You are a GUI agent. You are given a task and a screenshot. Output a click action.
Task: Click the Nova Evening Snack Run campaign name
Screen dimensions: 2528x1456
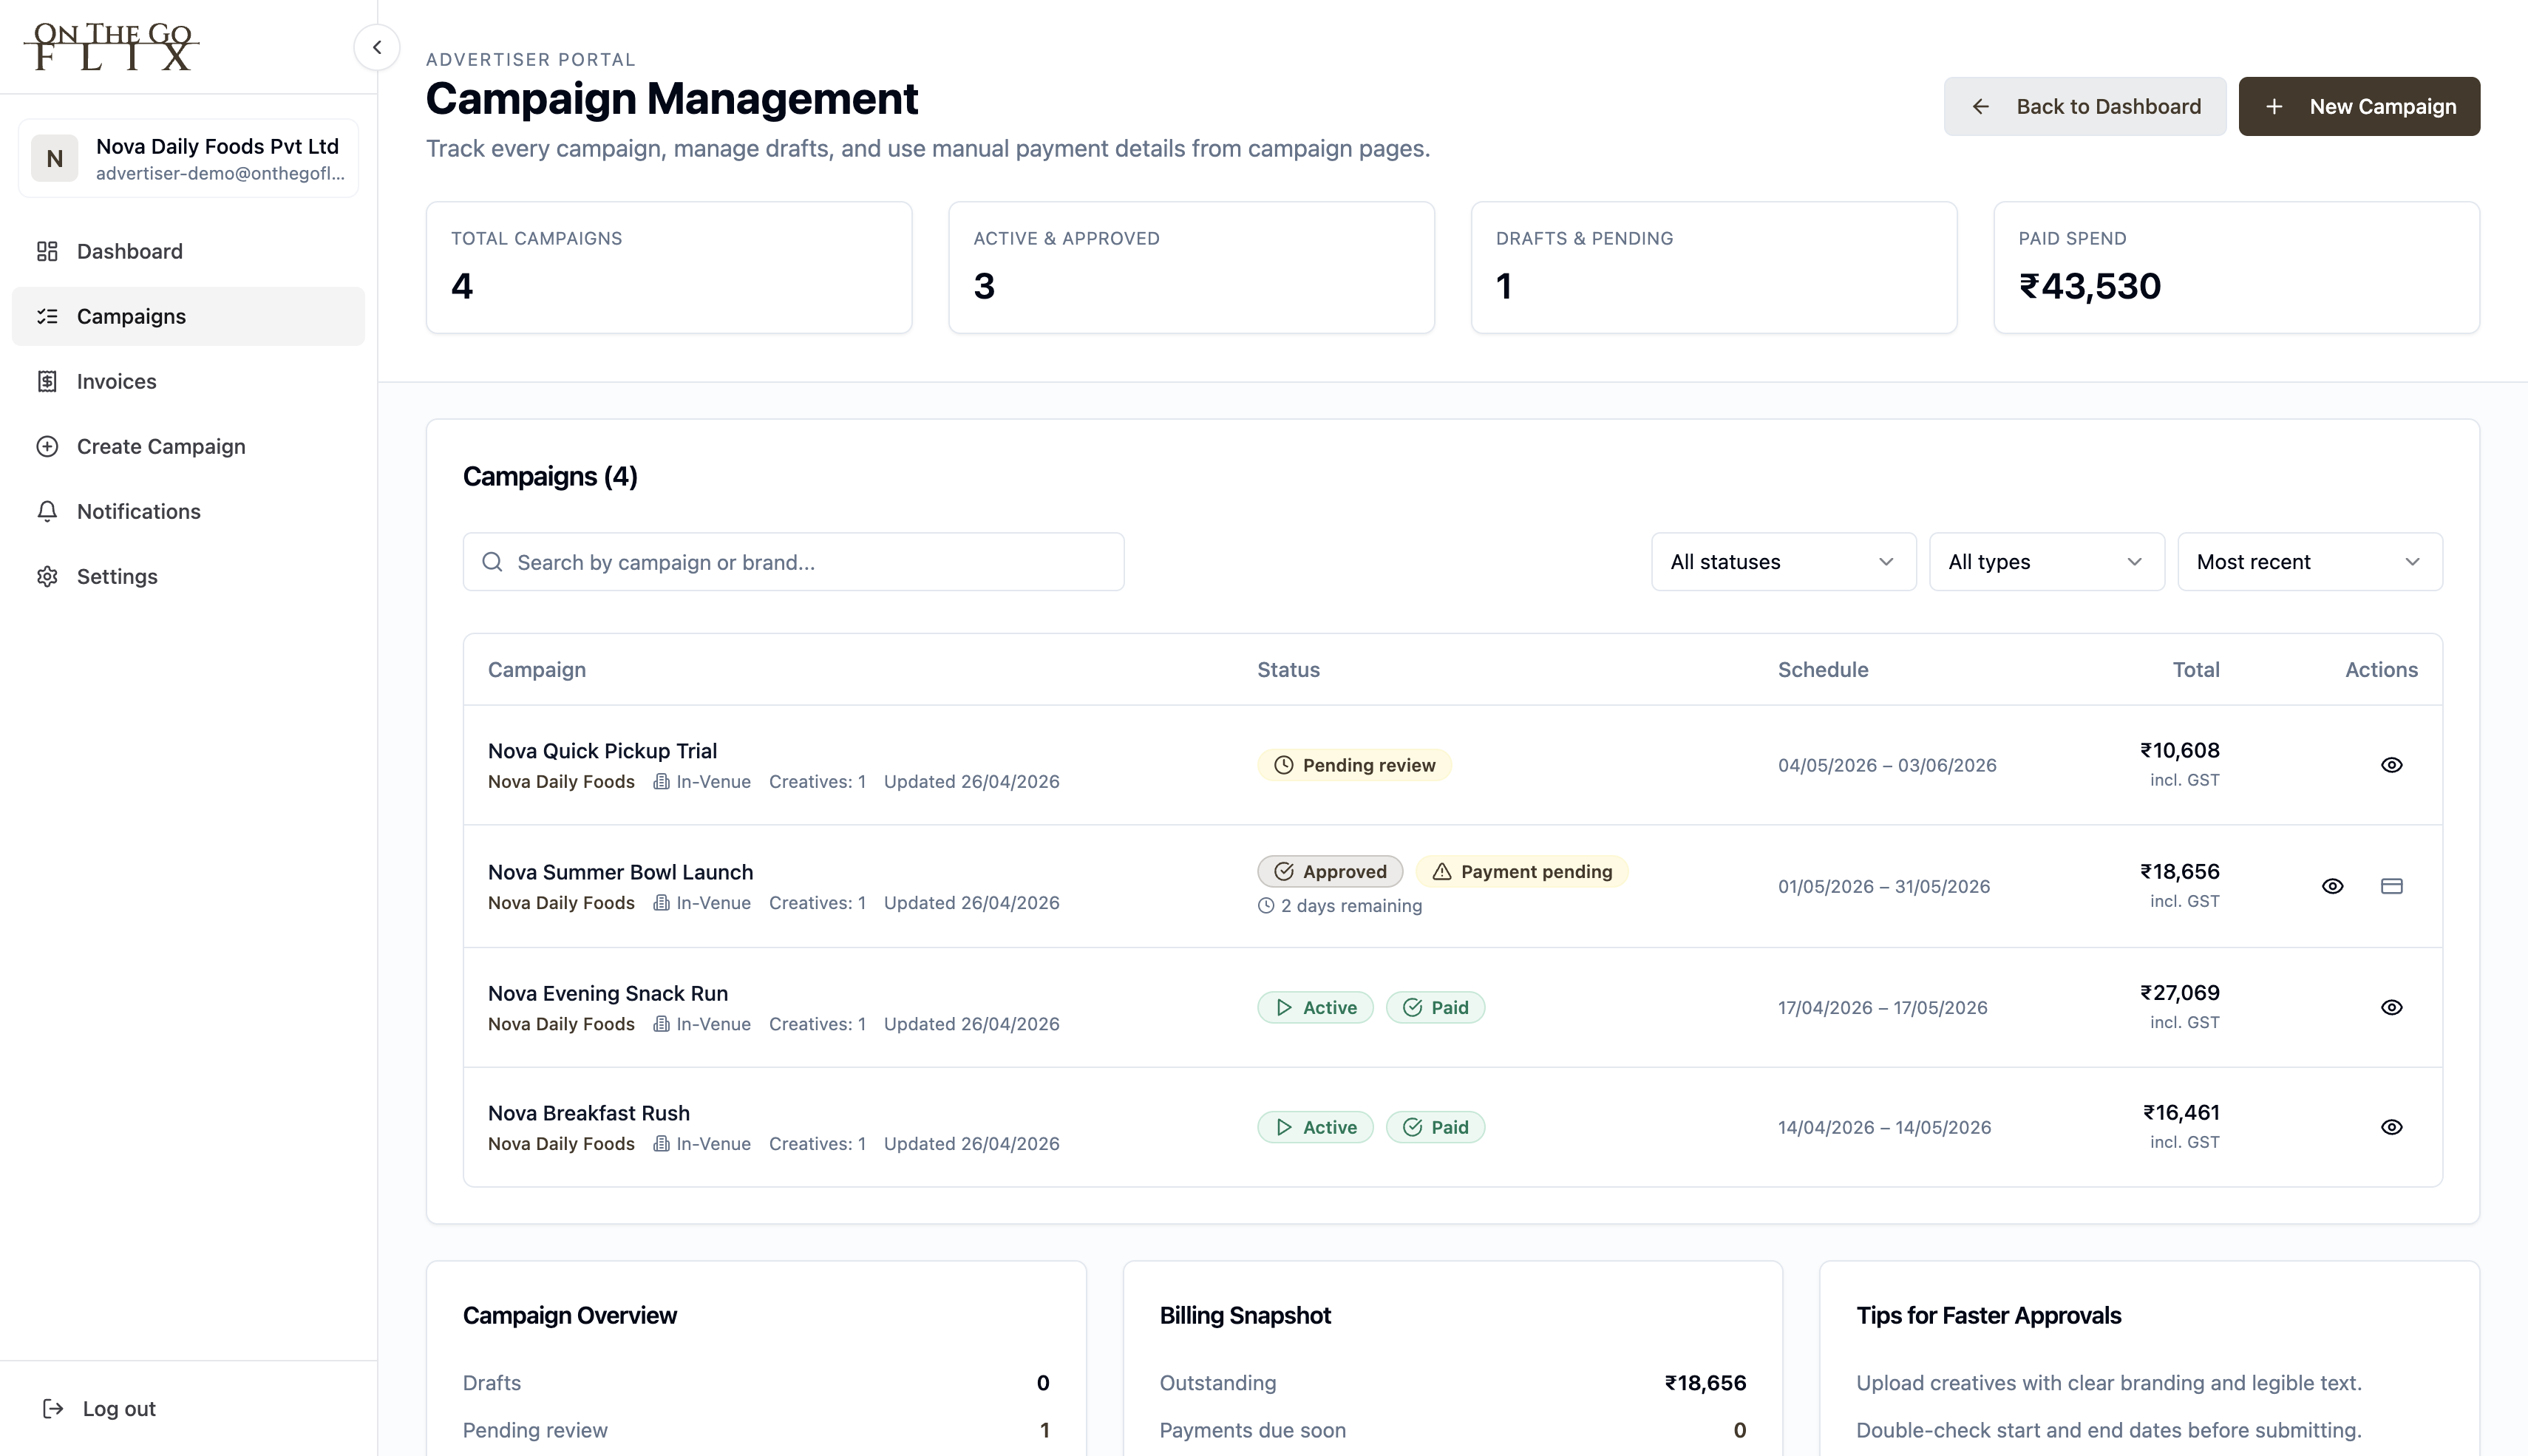click(608, 993)
